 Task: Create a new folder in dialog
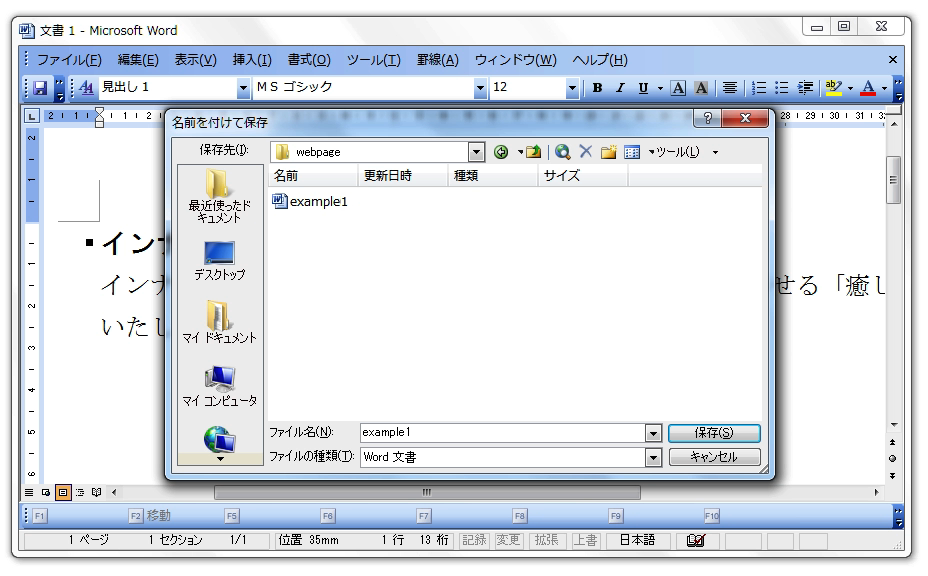[608, 152]
